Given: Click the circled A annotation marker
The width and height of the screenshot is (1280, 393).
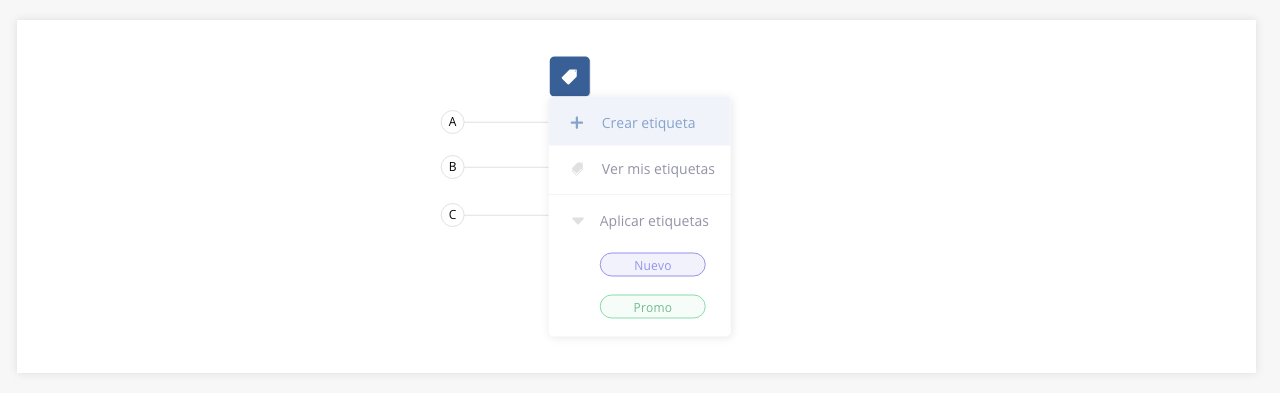Looking at the screenshot, I should [x=452, y=122].
